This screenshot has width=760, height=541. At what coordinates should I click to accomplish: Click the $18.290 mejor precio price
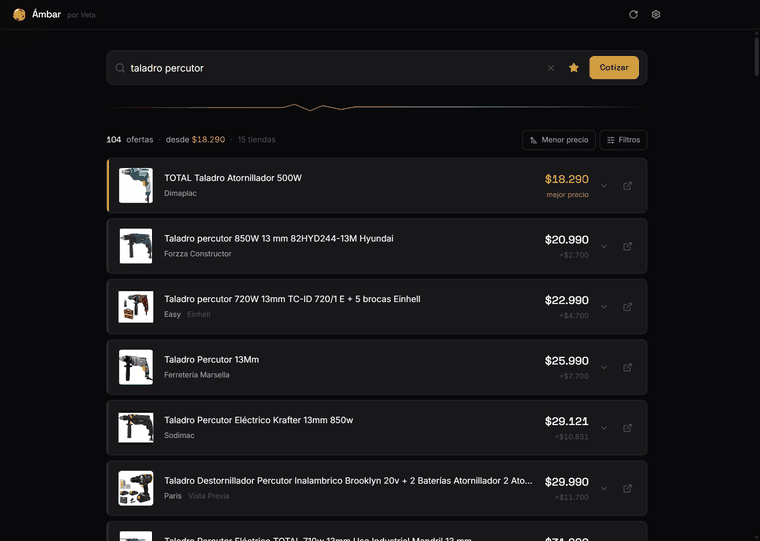pyautogui.click(x=567, y=179)
